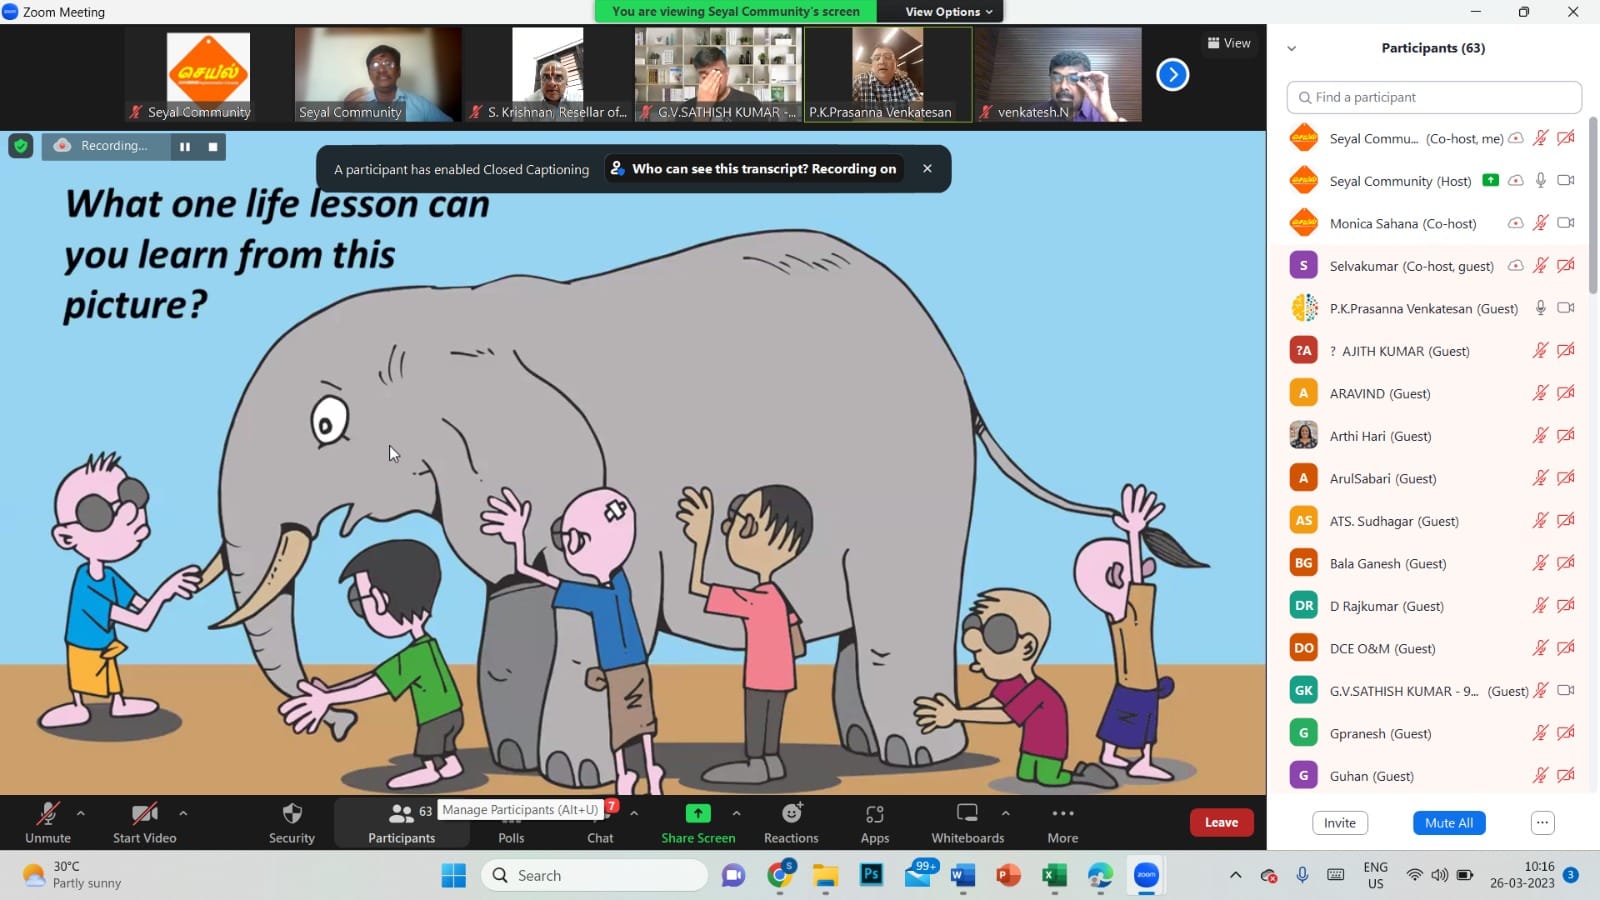Stop the recording

(x=213, y=147)
